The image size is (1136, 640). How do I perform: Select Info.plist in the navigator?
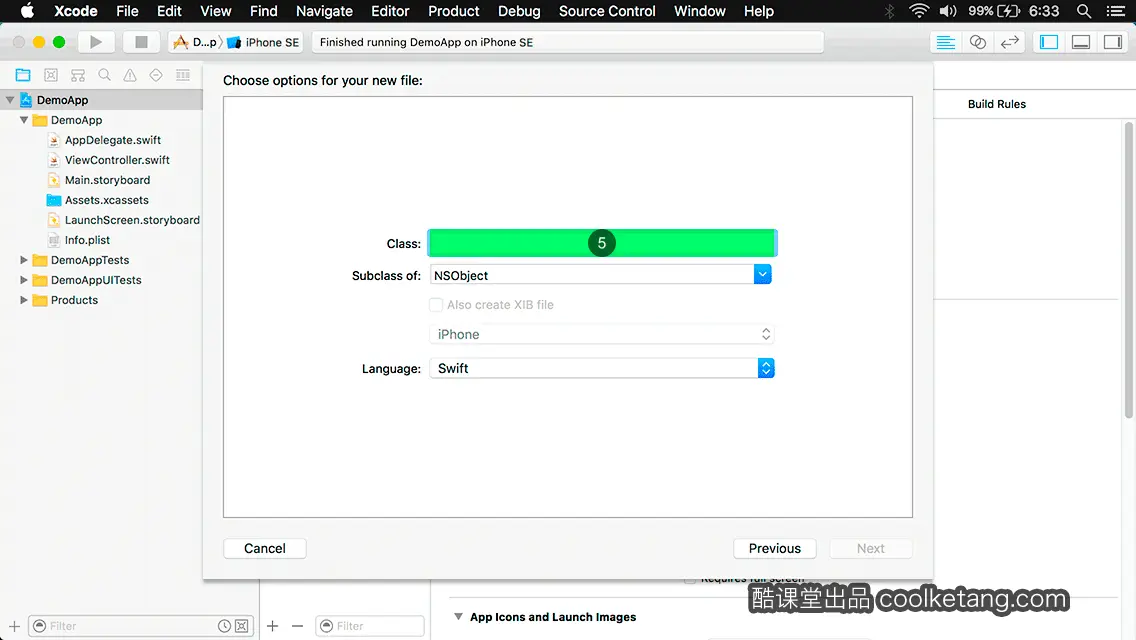(x=87, y=239)
